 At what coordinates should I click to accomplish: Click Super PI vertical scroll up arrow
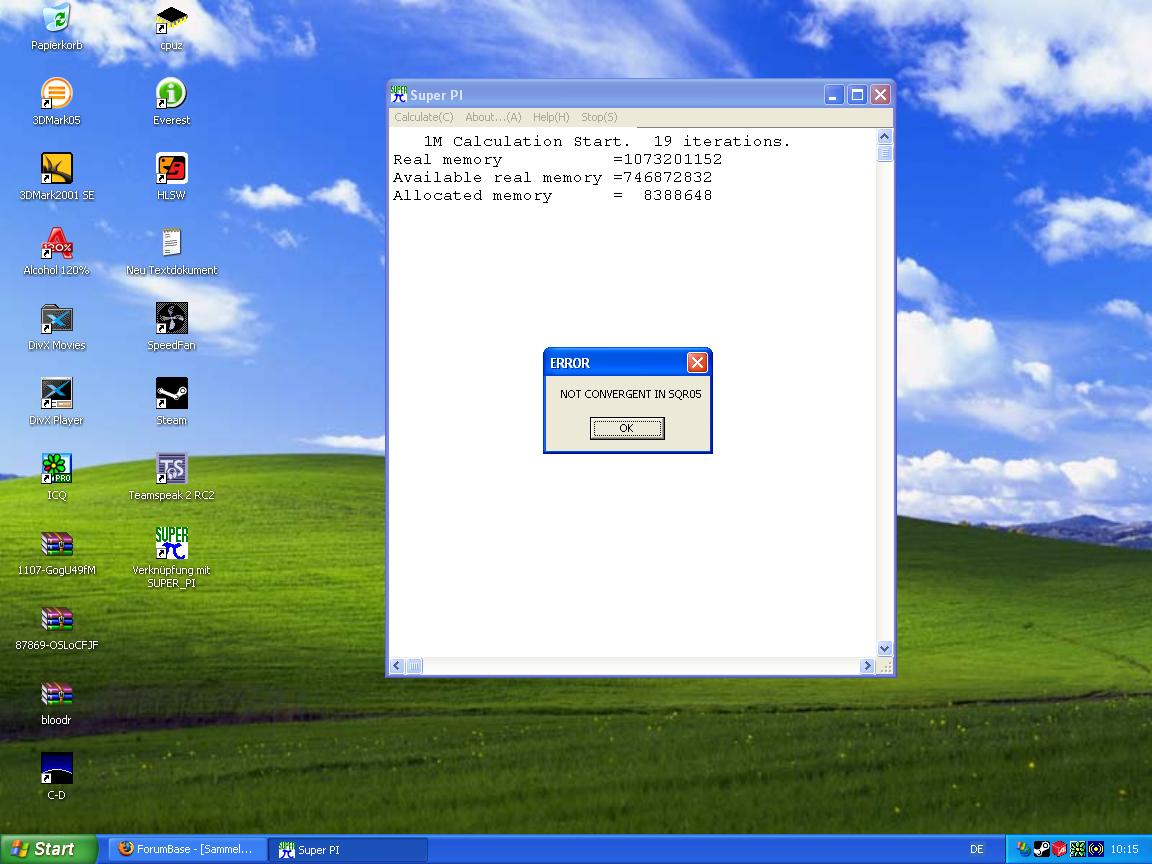885,137
